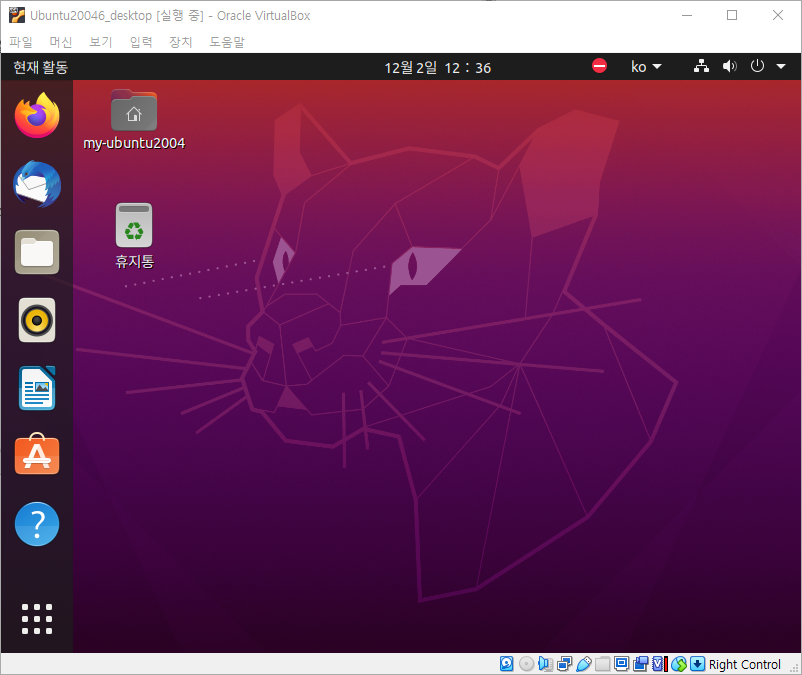Click the display settings status icon

(x=621, y=664)
